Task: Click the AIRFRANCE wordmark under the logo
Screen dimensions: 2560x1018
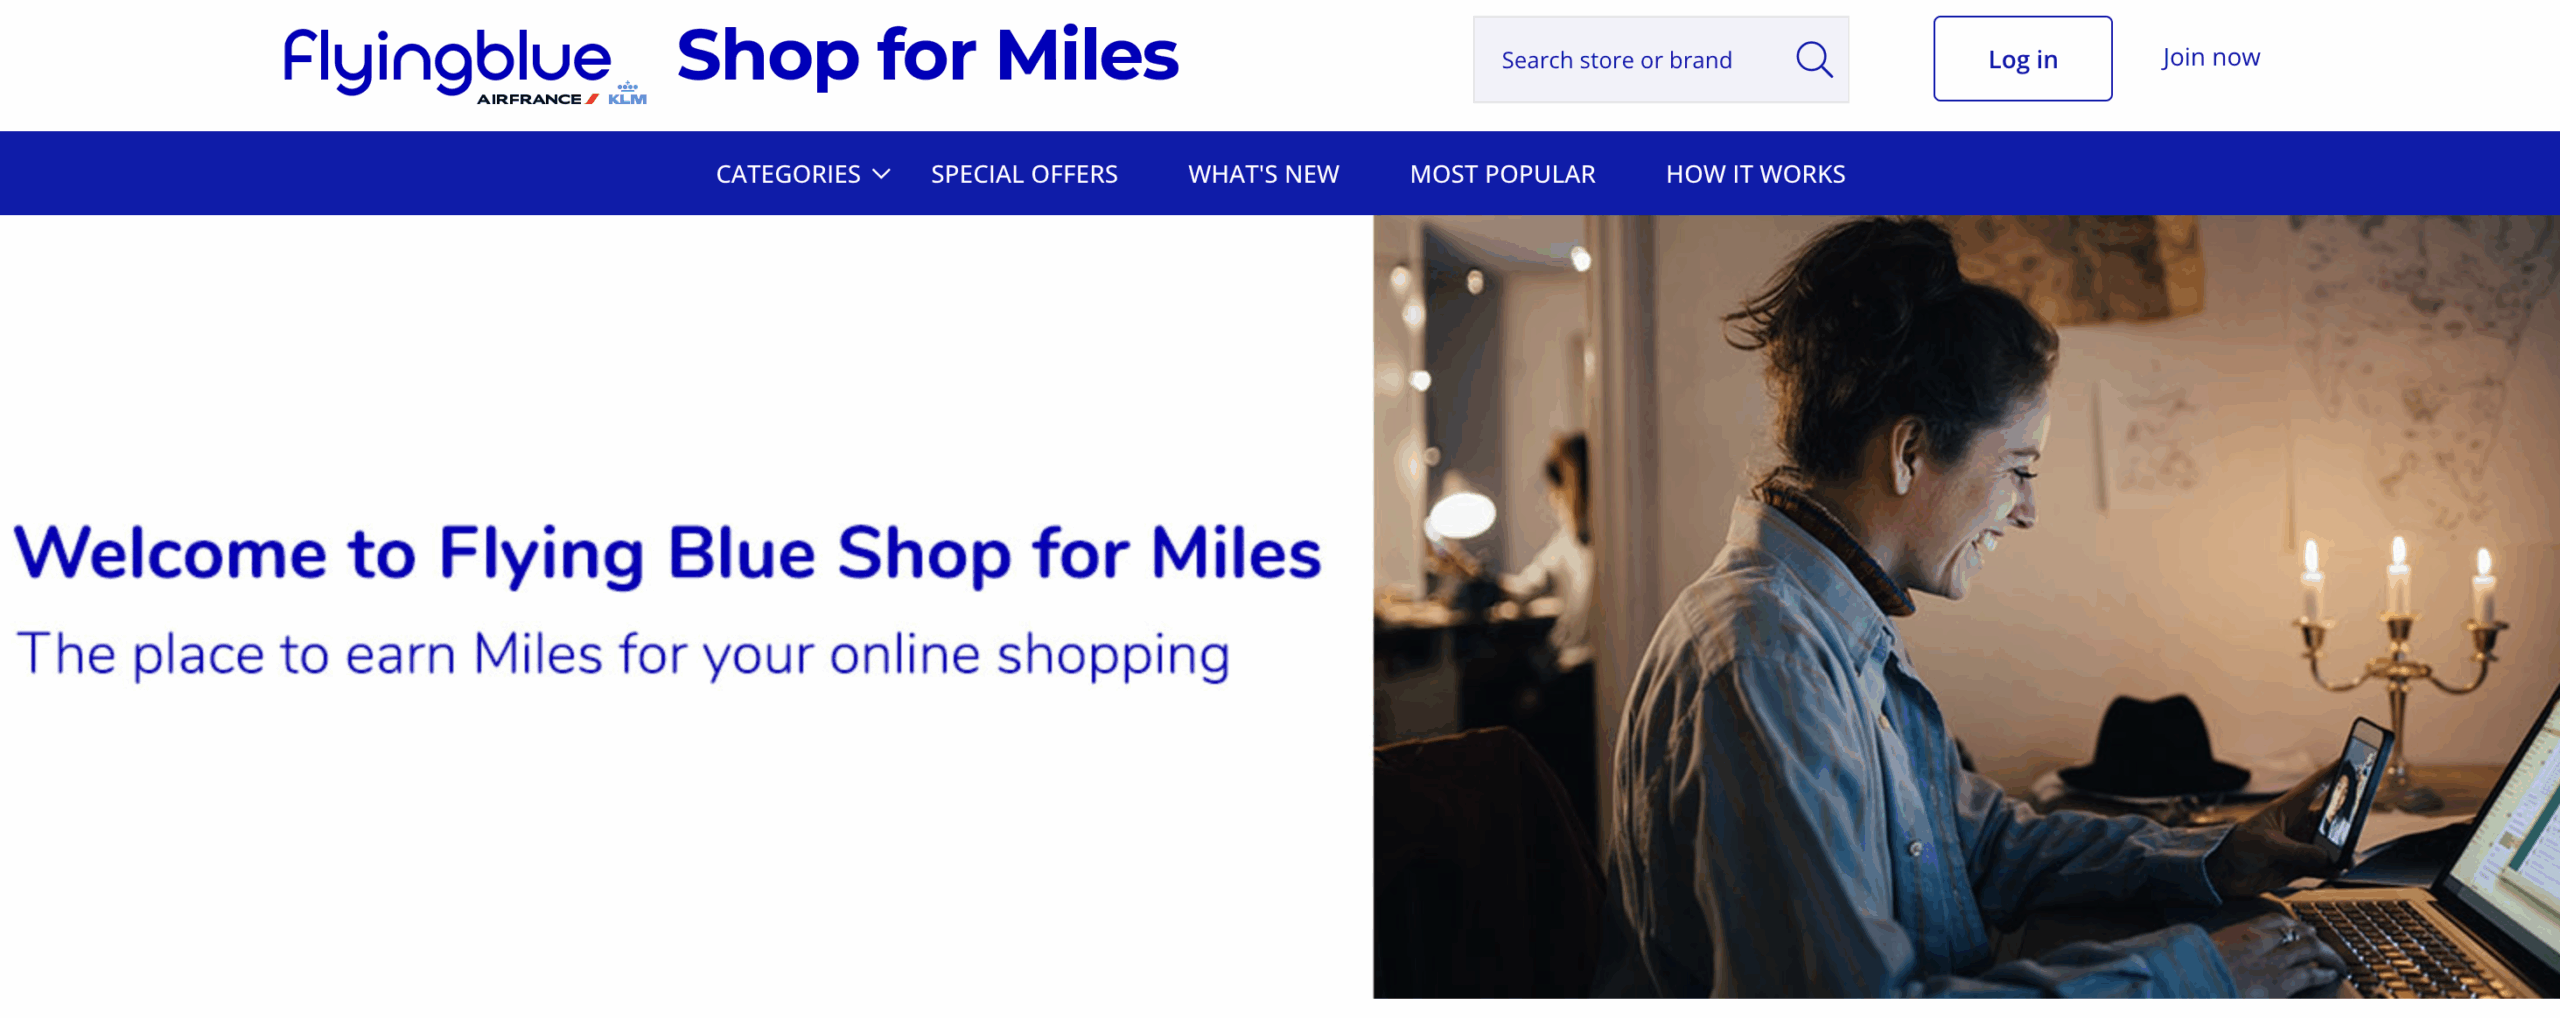Action: click(531, 99)
